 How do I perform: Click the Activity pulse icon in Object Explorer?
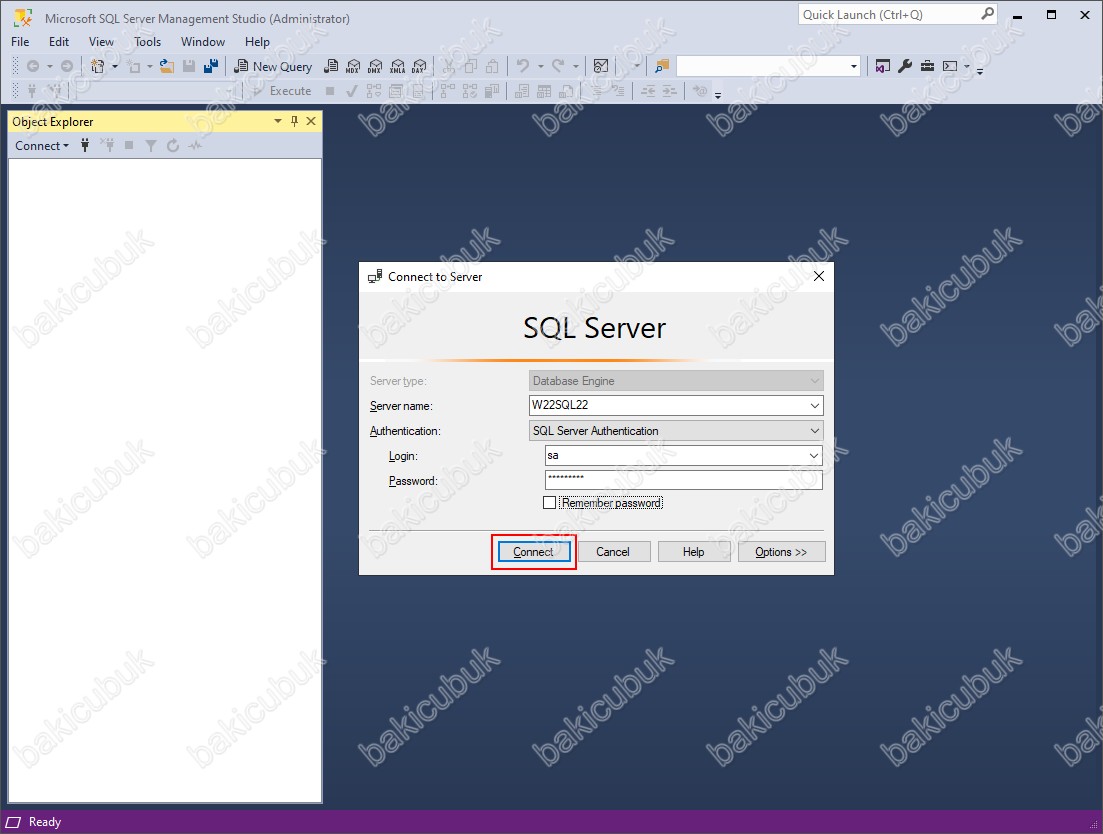tap(195, 146)
